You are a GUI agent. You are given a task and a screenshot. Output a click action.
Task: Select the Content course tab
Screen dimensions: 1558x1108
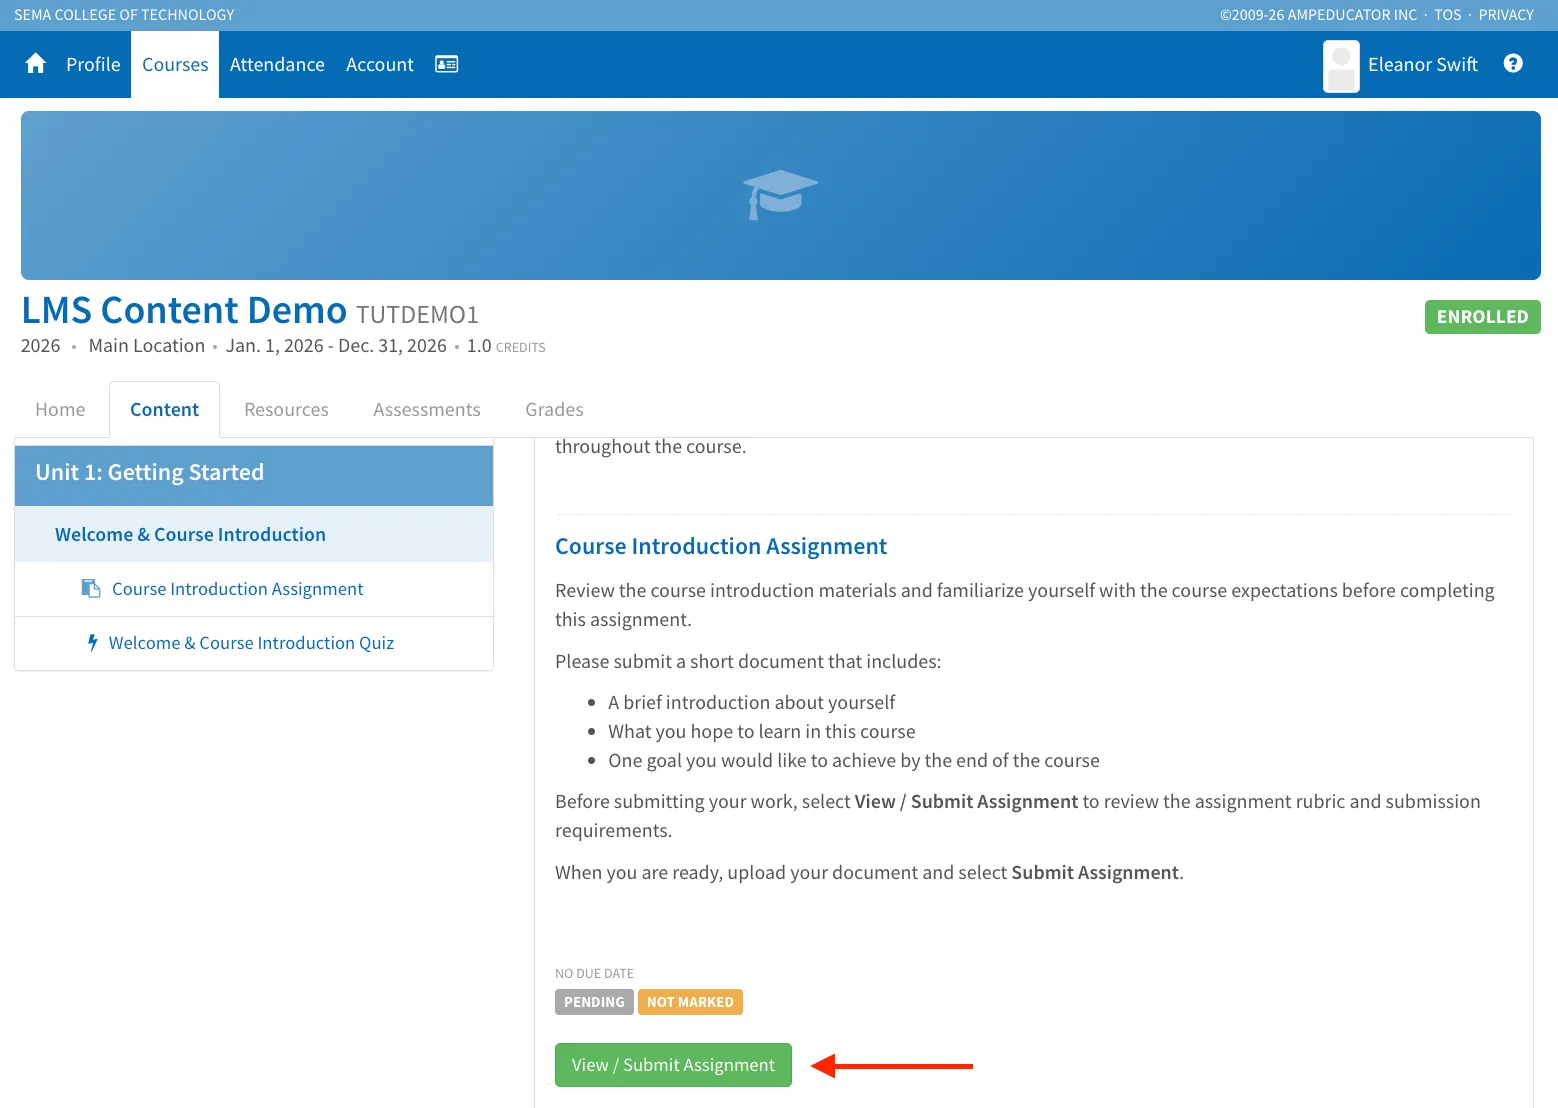tap(164, 410)
